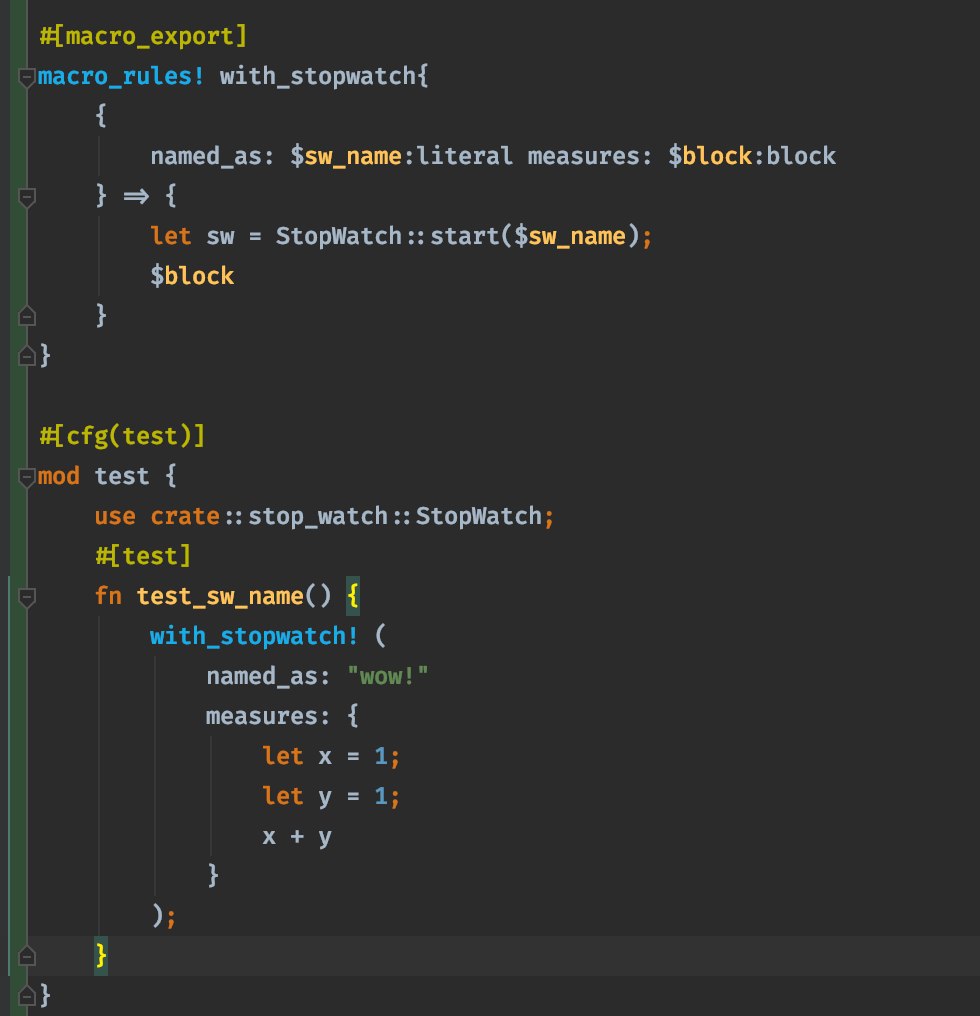The image size is (980, 1016).
Task: Click the test_sw_name function name
Action: [x=220, y=596]
